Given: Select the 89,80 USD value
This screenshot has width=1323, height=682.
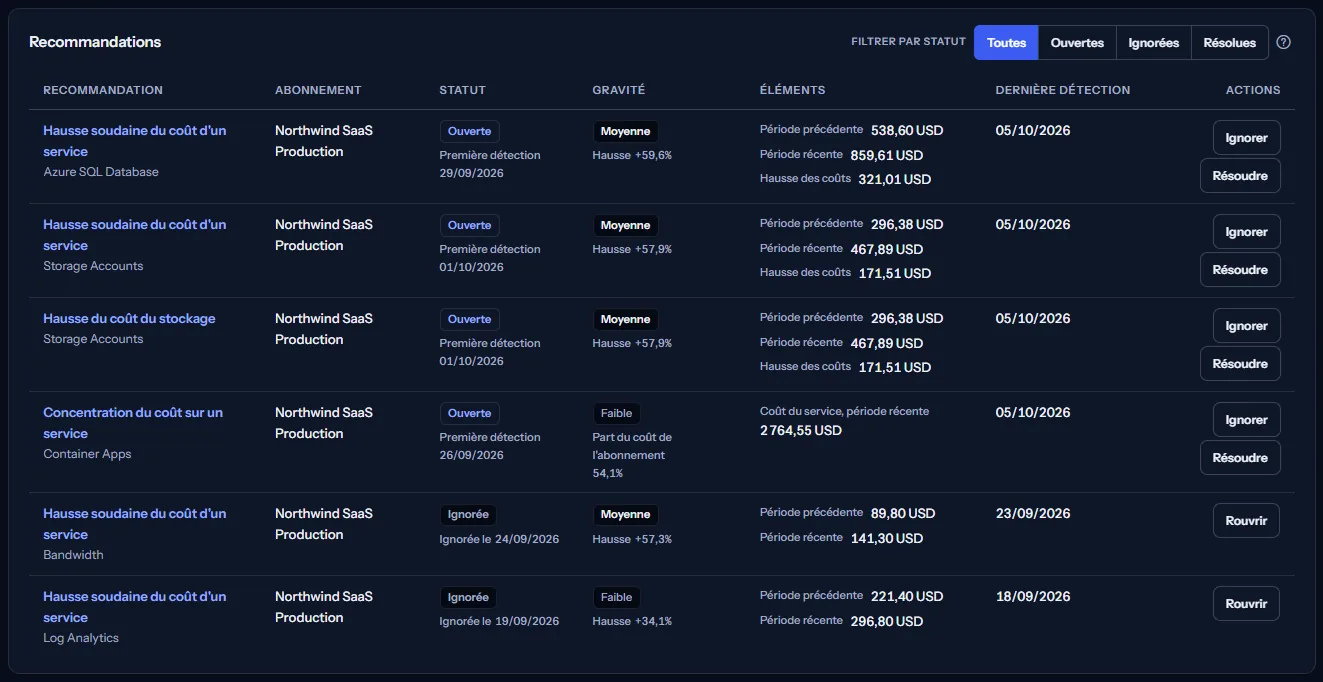Looking at the screenshot, I should pos(903,514).
